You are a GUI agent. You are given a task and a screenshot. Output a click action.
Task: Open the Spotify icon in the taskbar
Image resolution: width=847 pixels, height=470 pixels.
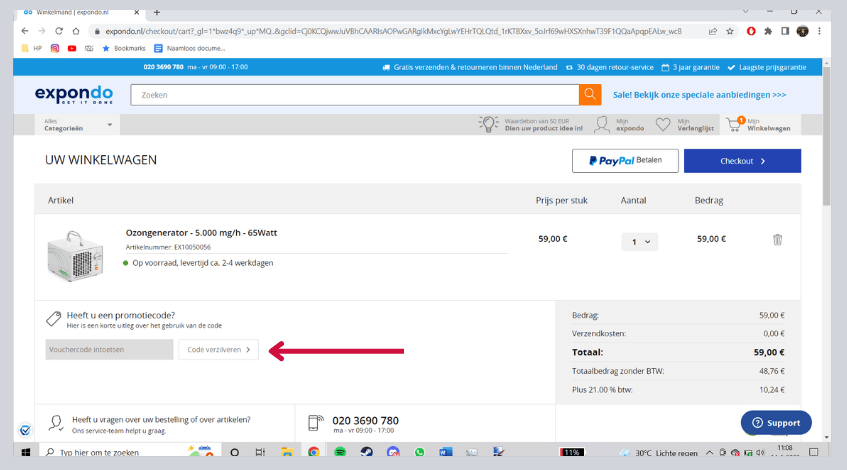(x=340, y=453)
